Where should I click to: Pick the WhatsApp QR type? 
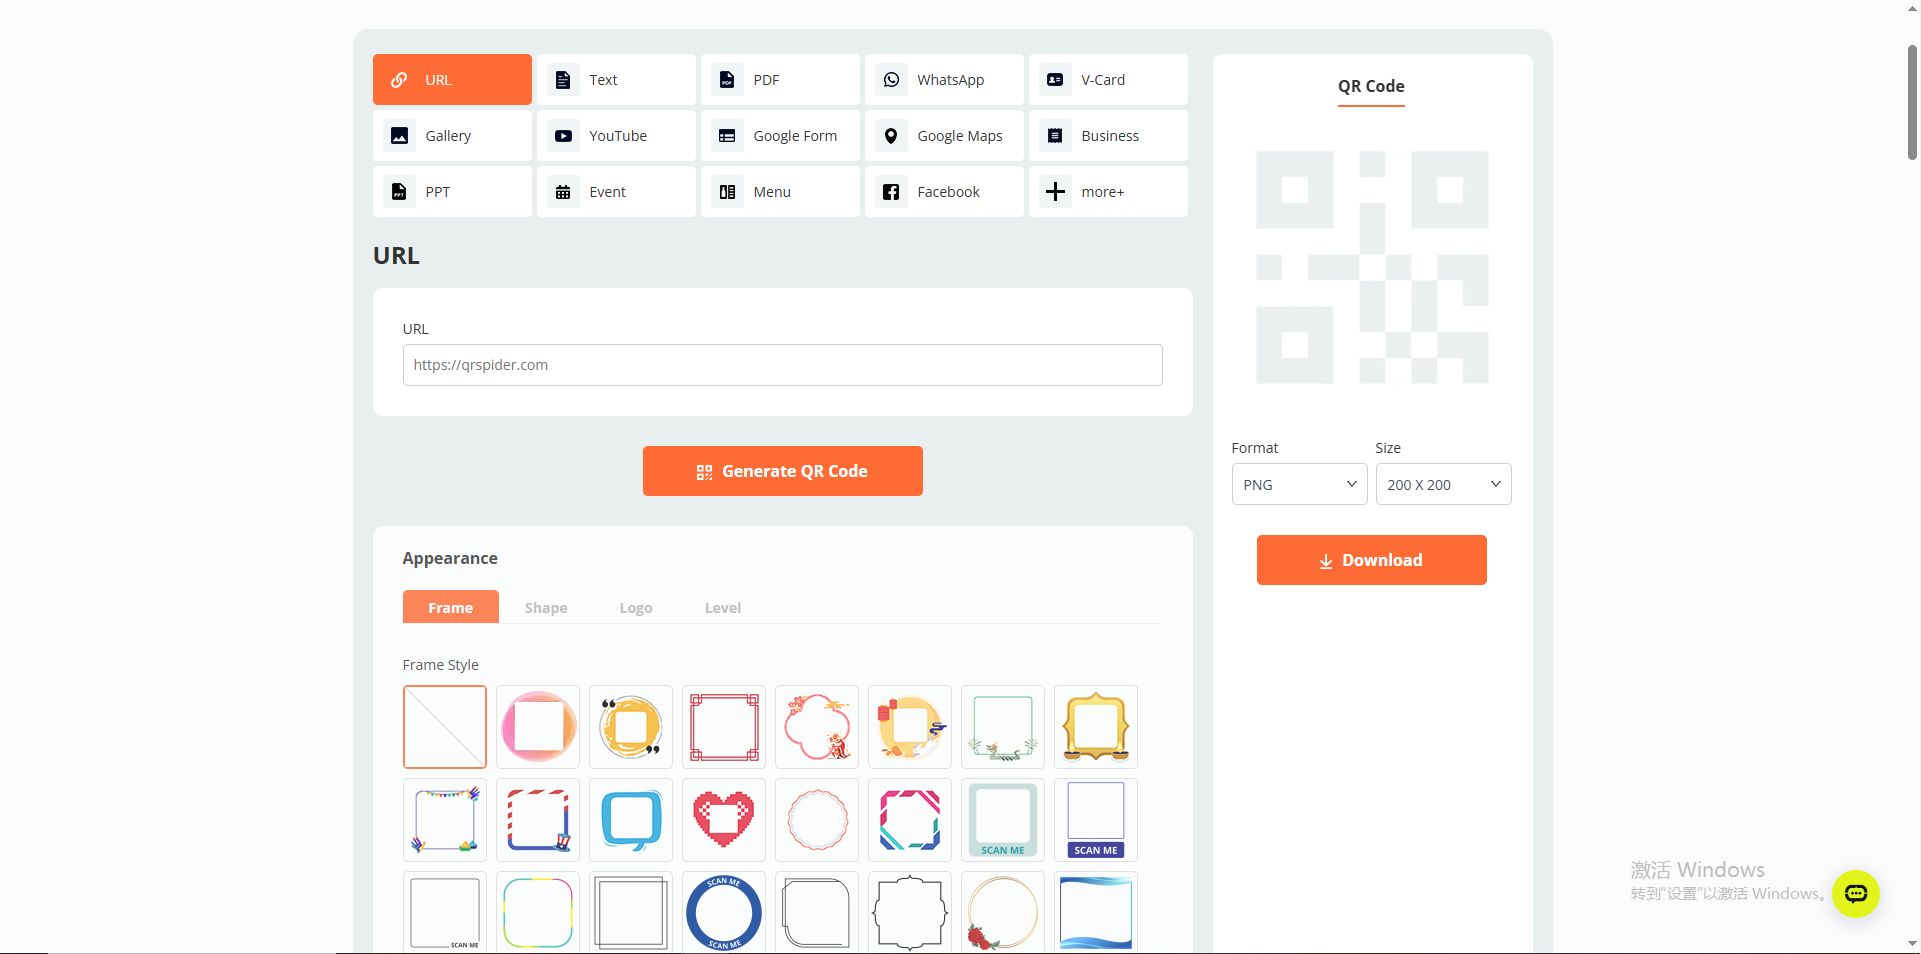[x=944, y=79]
